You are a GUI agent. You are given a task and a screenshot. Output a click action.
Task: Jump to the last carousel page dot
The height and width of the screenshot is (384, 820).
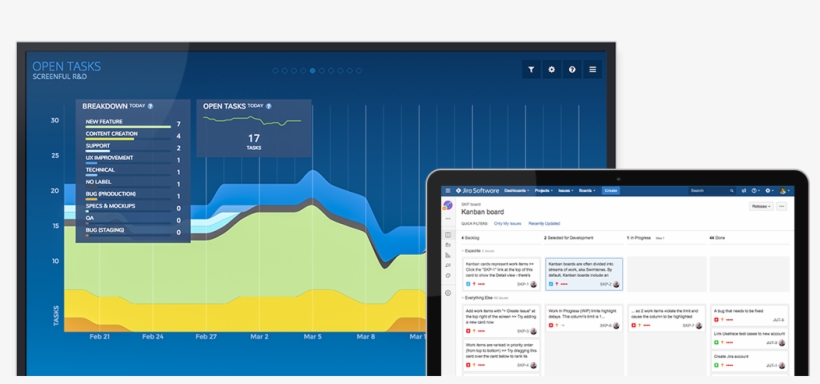[359, 71]
